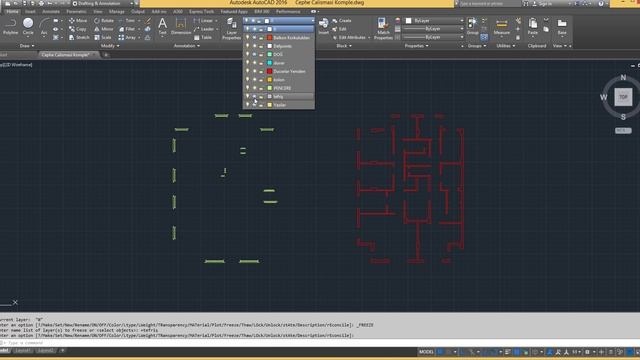Image resolution: width=640 pixels, height=360 pixels.
Task: Click the Measure utility tool
Action: (502, 26)
